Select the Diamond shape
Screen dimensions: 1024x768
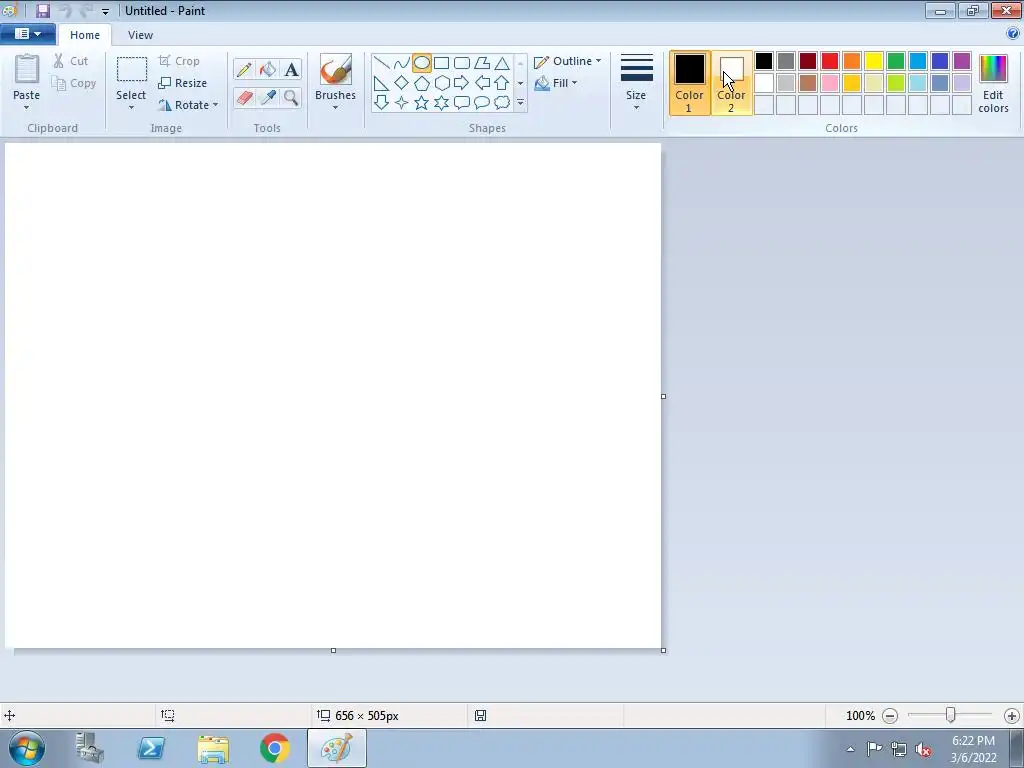[x=402, y=83]
